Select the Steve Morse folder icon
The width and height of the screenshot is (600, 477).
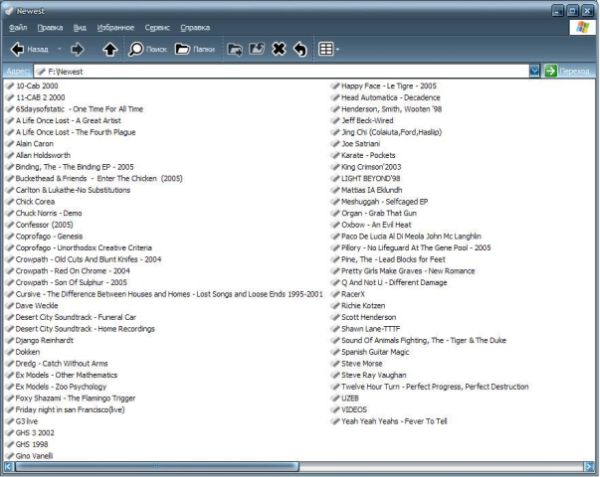click(x=336, y=363)
